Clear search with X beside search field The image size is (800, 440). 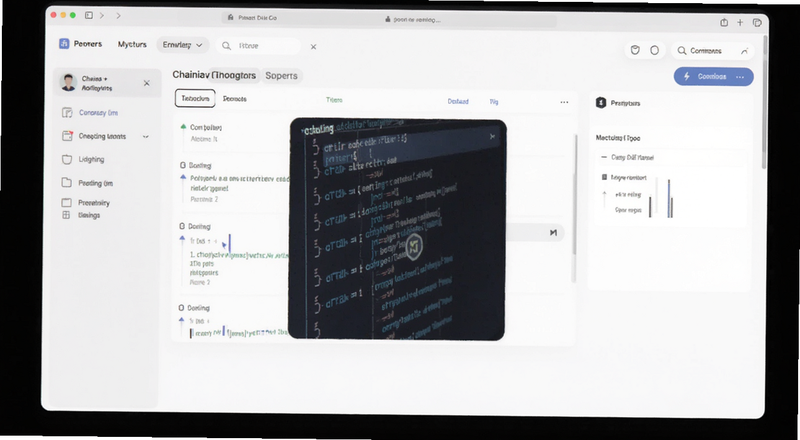(313, 46)
